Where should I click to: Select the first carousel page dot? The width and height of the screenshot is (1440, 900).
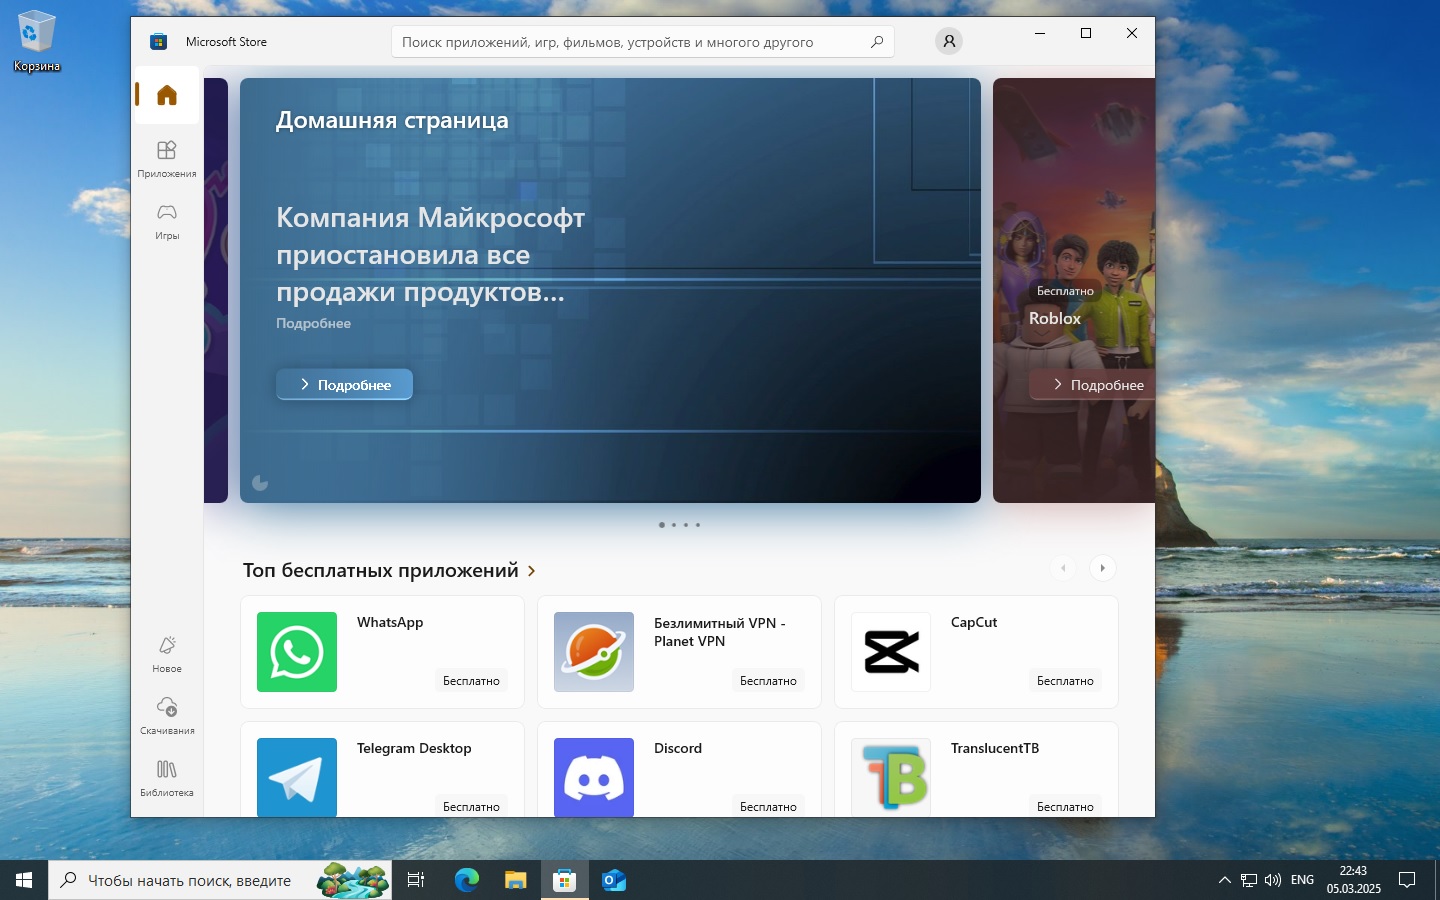(x=662, y=525)
